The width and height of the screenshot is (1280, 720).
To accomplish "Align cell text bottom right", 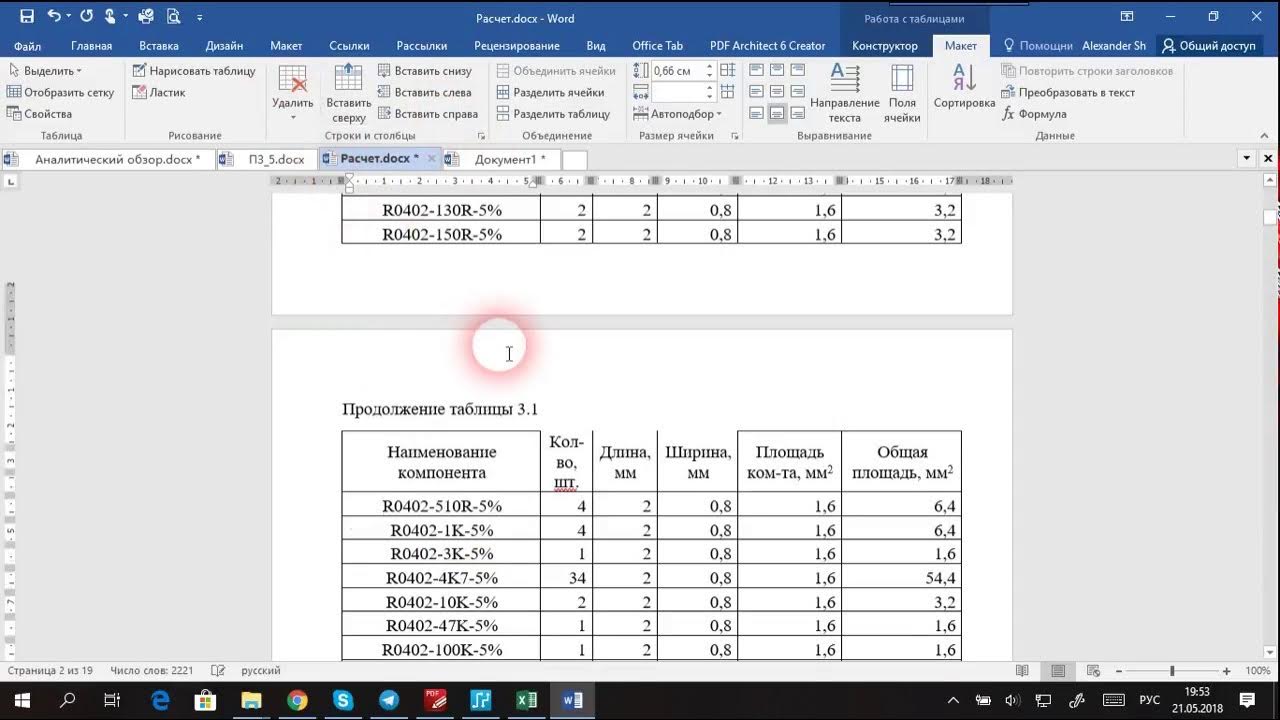I will pos(799,114).
